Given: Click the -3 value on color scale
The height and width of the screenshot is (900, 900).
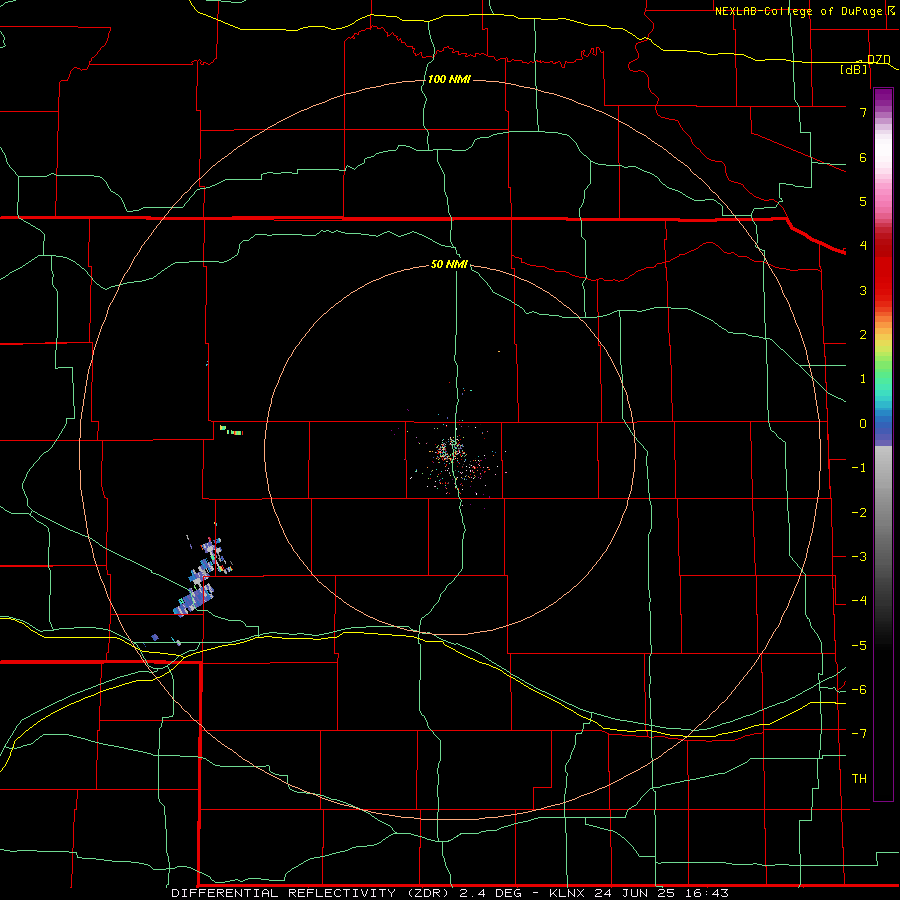Looking at the screenshot, I should (859, 557).
